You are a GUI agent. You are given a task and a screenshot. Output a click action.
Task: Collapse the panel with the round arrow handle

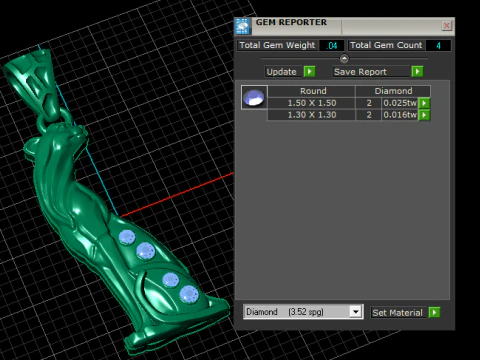click(x=344, y=59)
